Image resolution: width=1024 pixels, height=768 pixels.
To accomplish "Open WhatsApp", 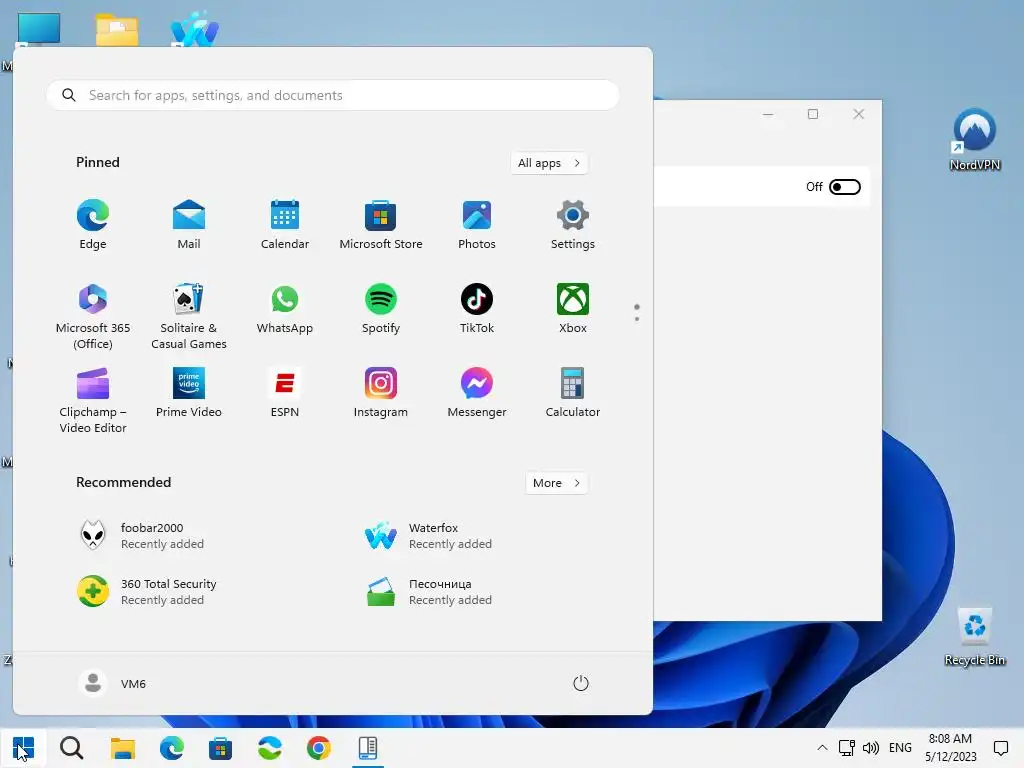I will click(x=285, y=310).
